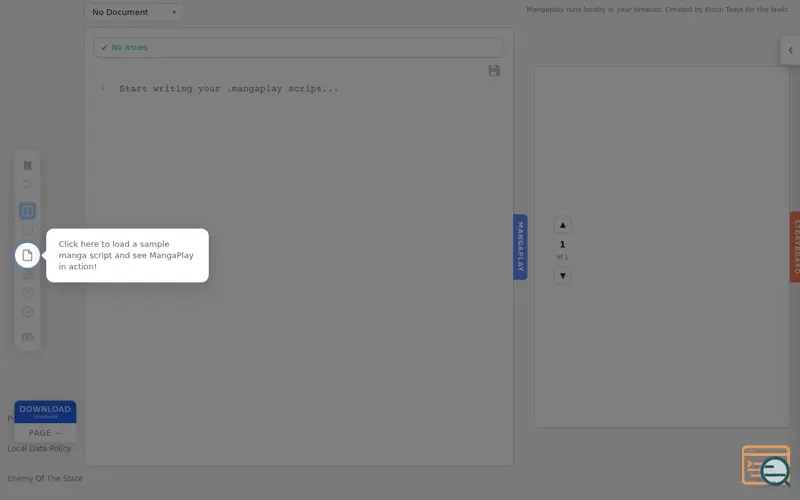Open the No Document dropdown

click(x=134, y=12)
